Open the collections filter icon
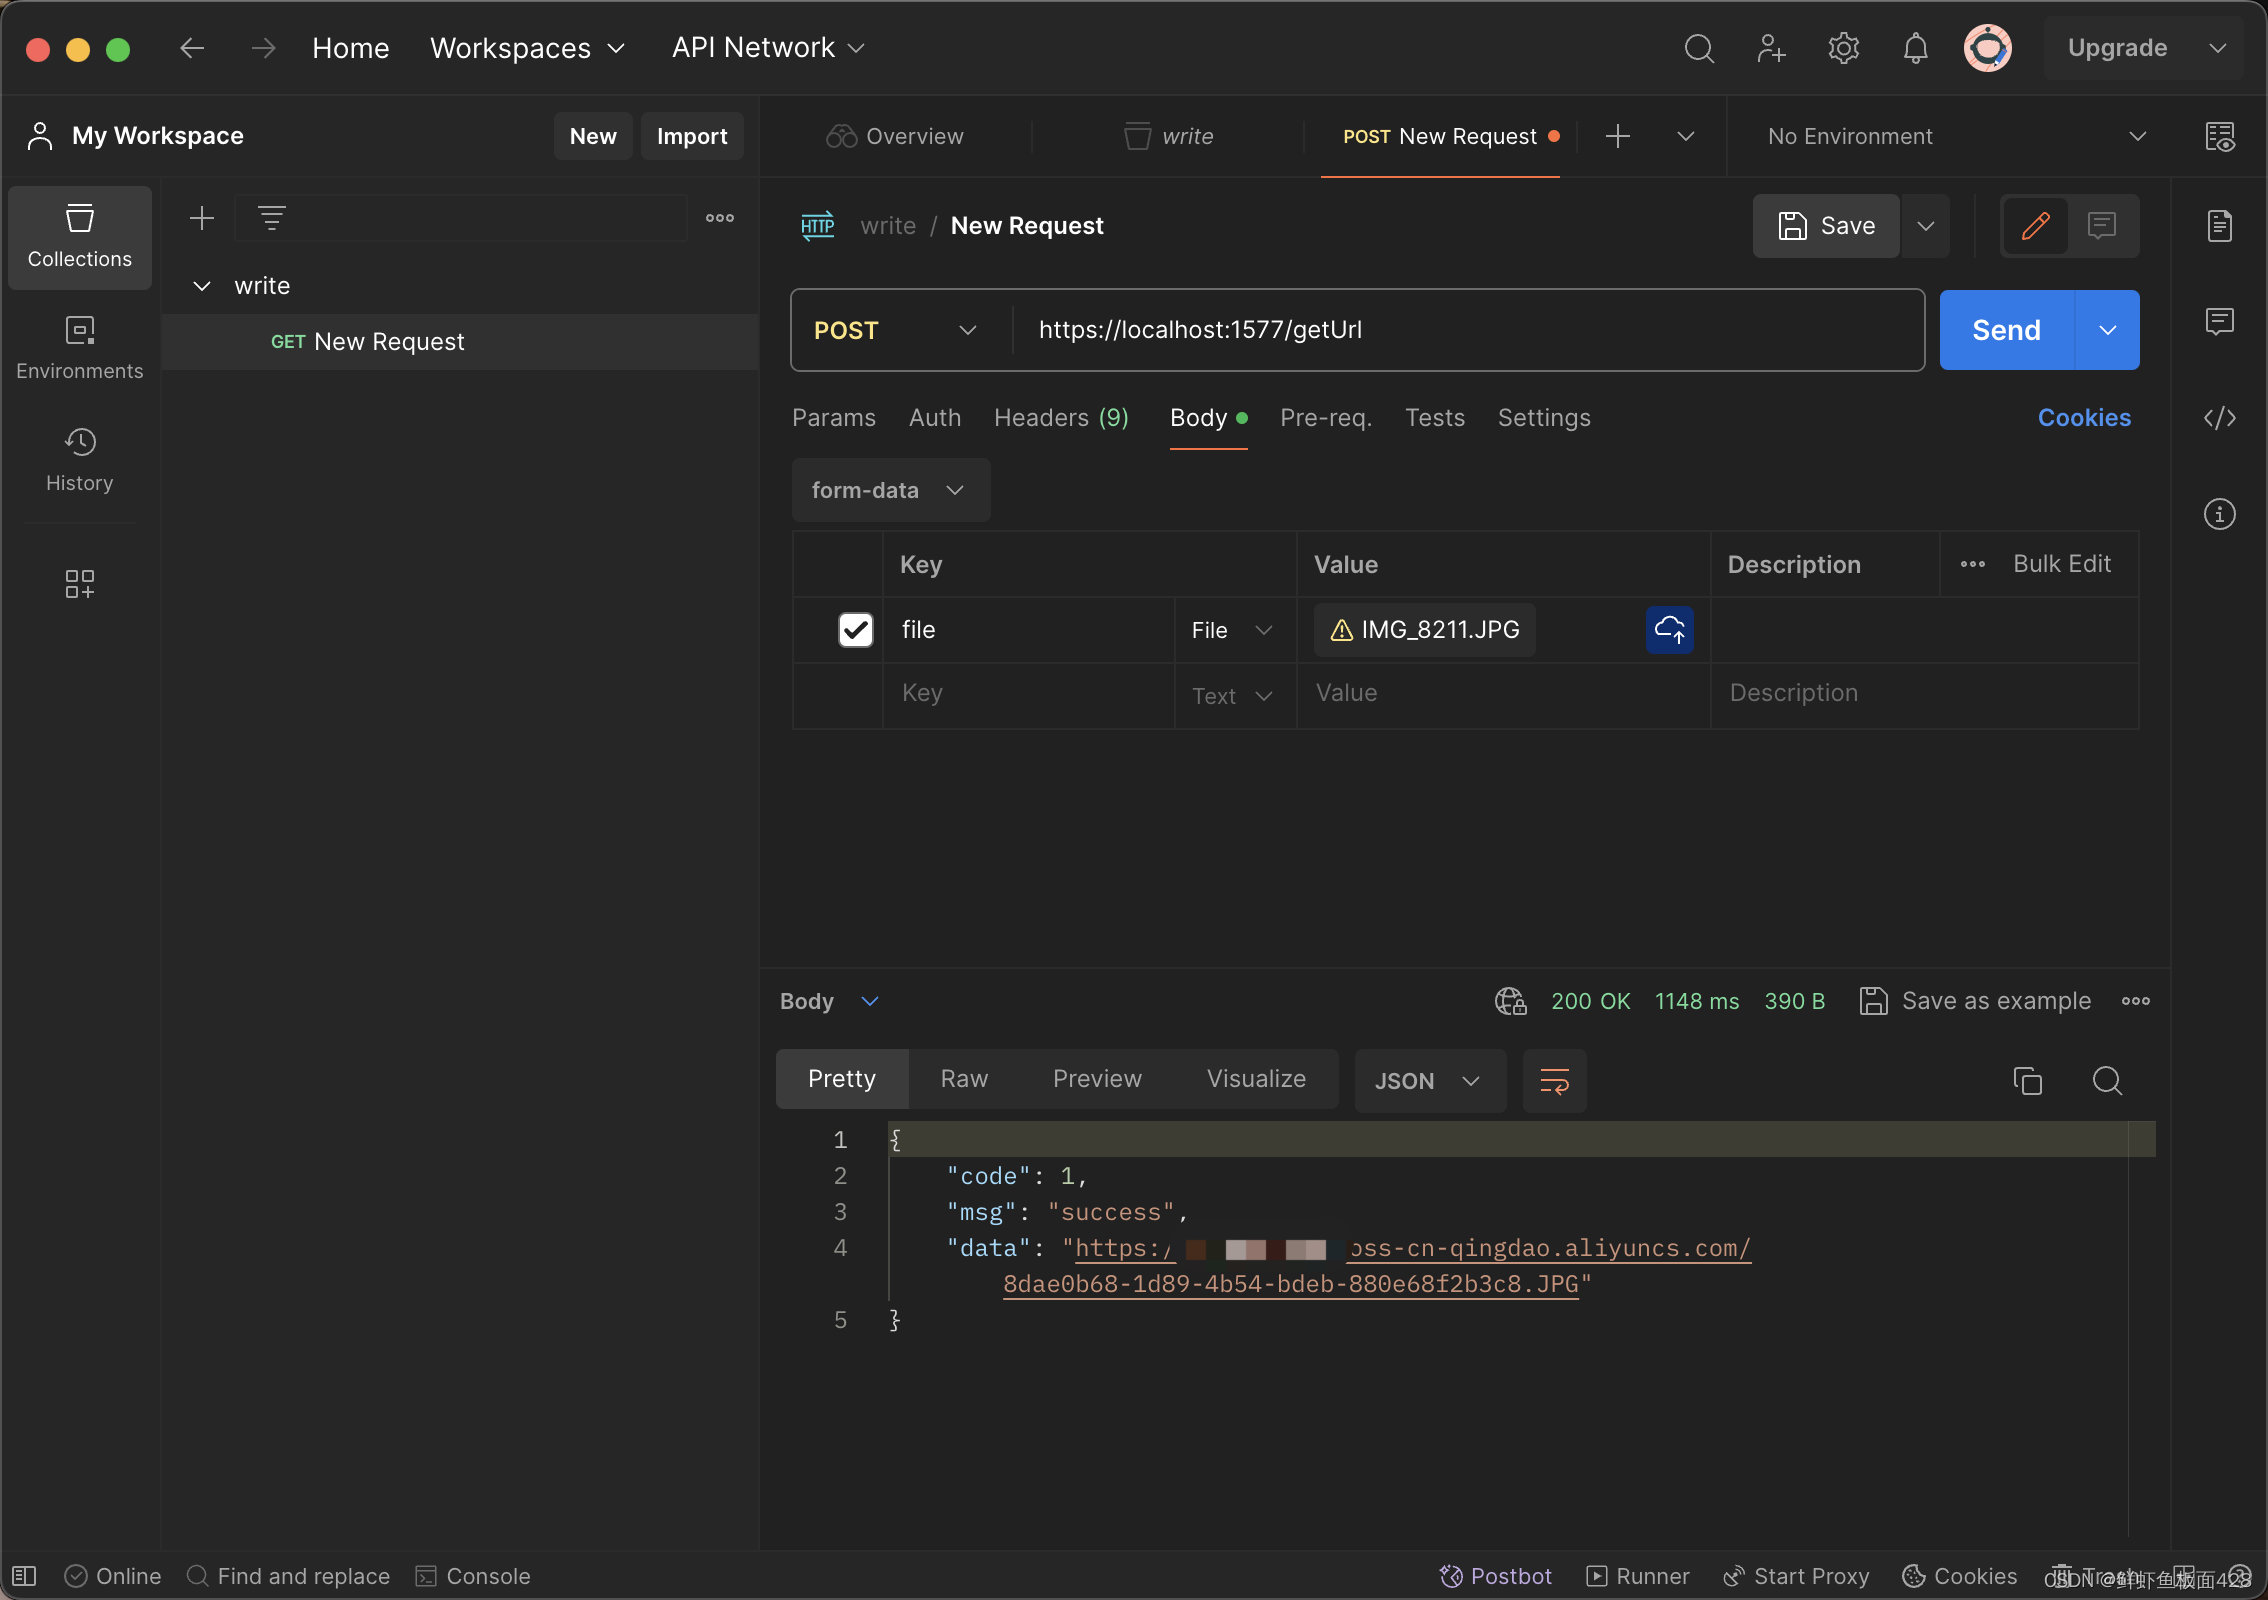The image size is (2268, 1600). click(271, 218)
